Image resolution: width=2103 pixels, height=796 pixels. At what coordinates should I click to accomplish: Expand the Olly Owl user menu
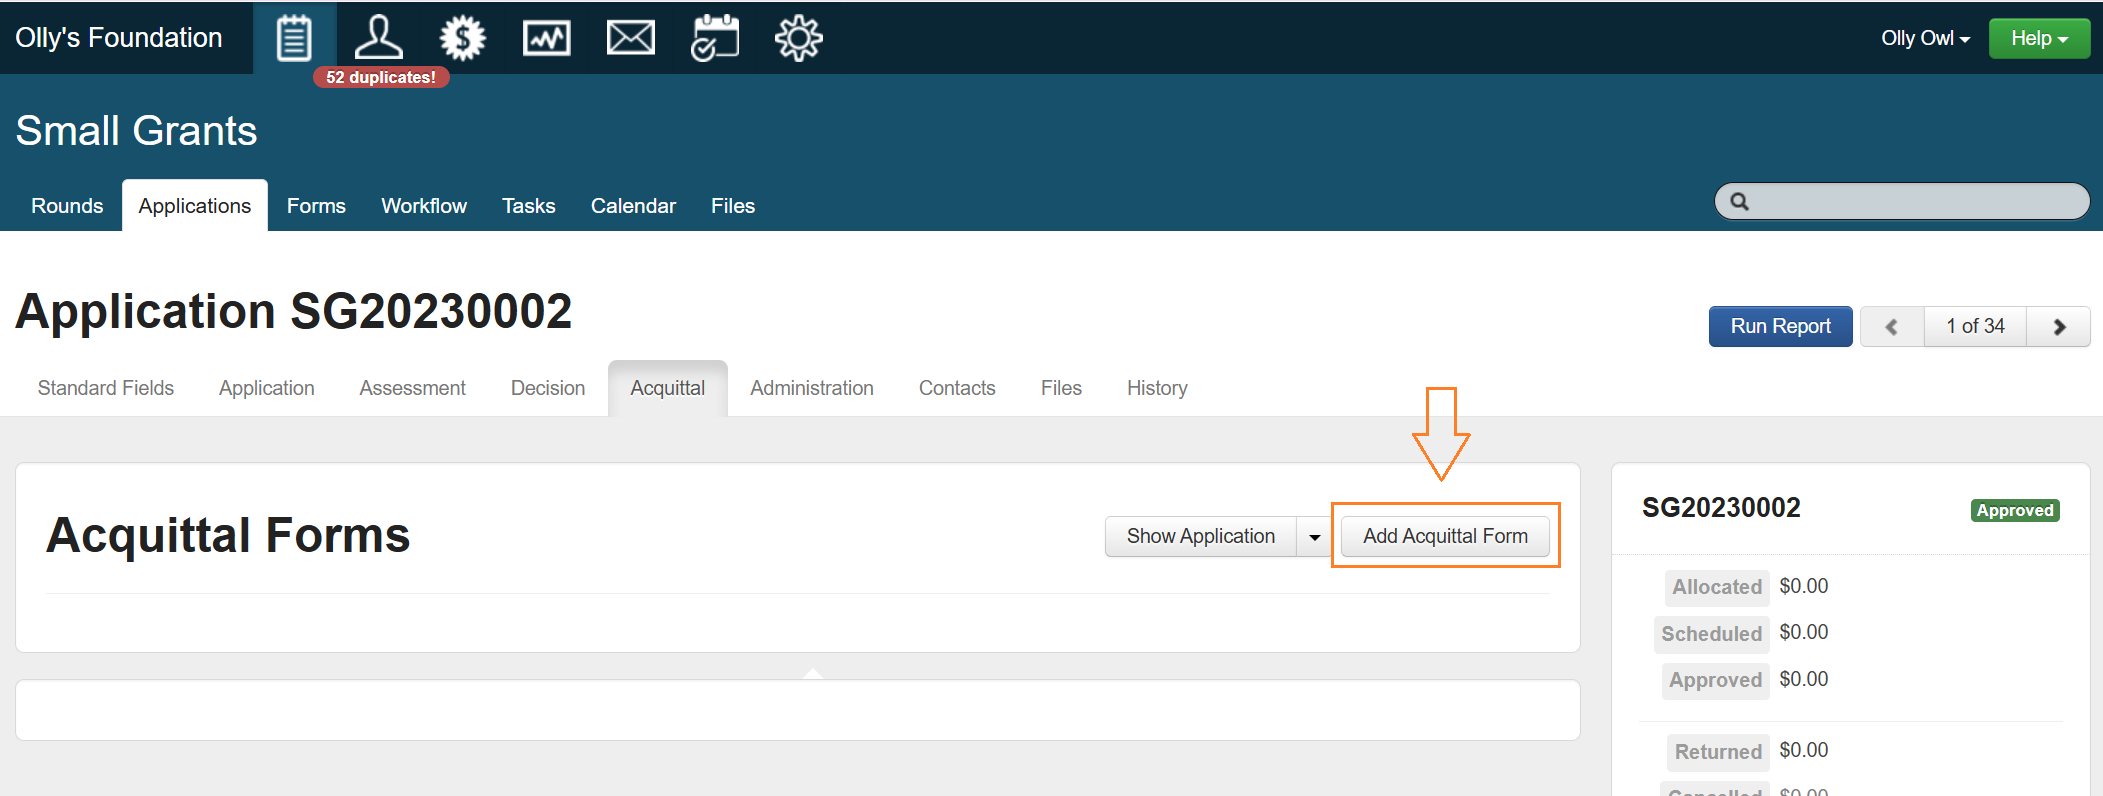1924,38
